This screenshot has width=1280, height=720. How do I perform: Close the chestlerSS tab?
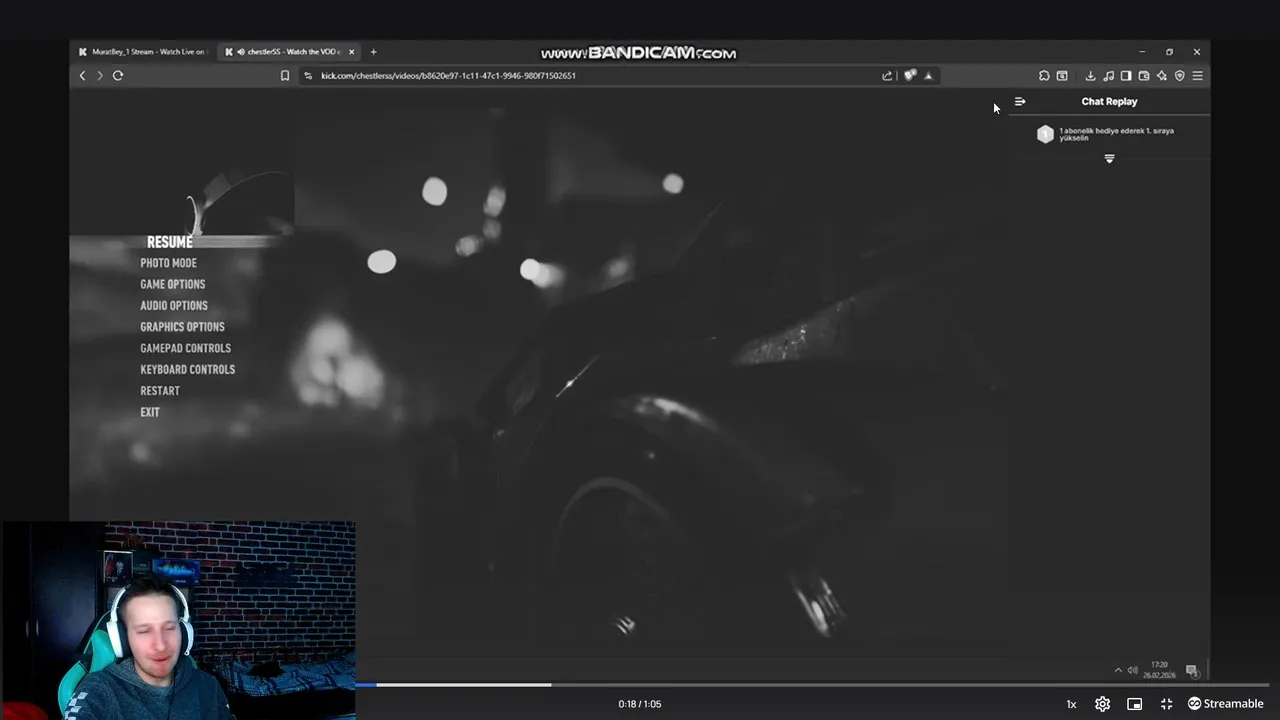point(351,52)
